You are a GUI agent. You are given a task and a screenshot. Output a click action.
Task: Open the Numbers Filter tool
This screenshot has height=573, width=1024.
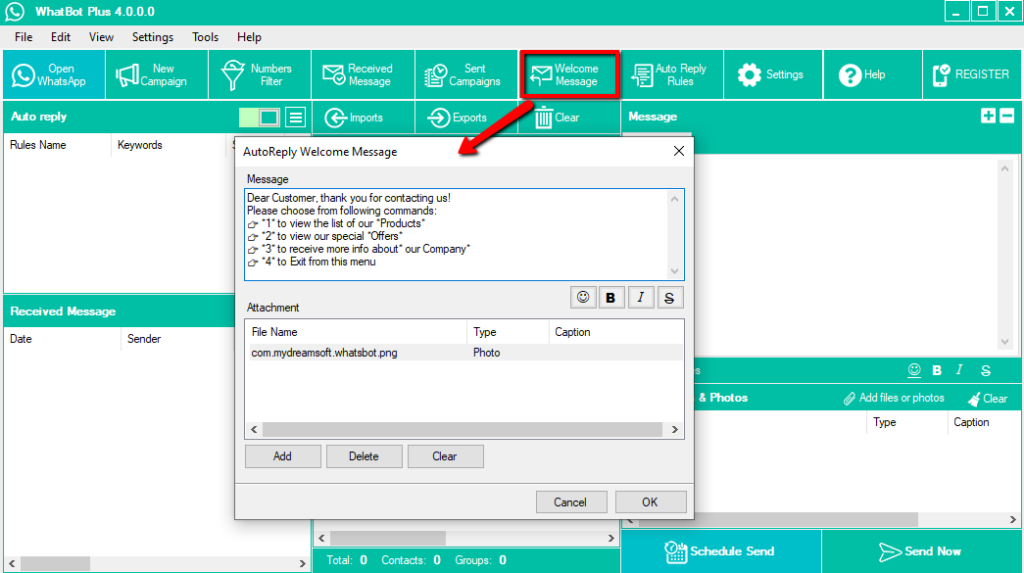(x=259, y=75)
